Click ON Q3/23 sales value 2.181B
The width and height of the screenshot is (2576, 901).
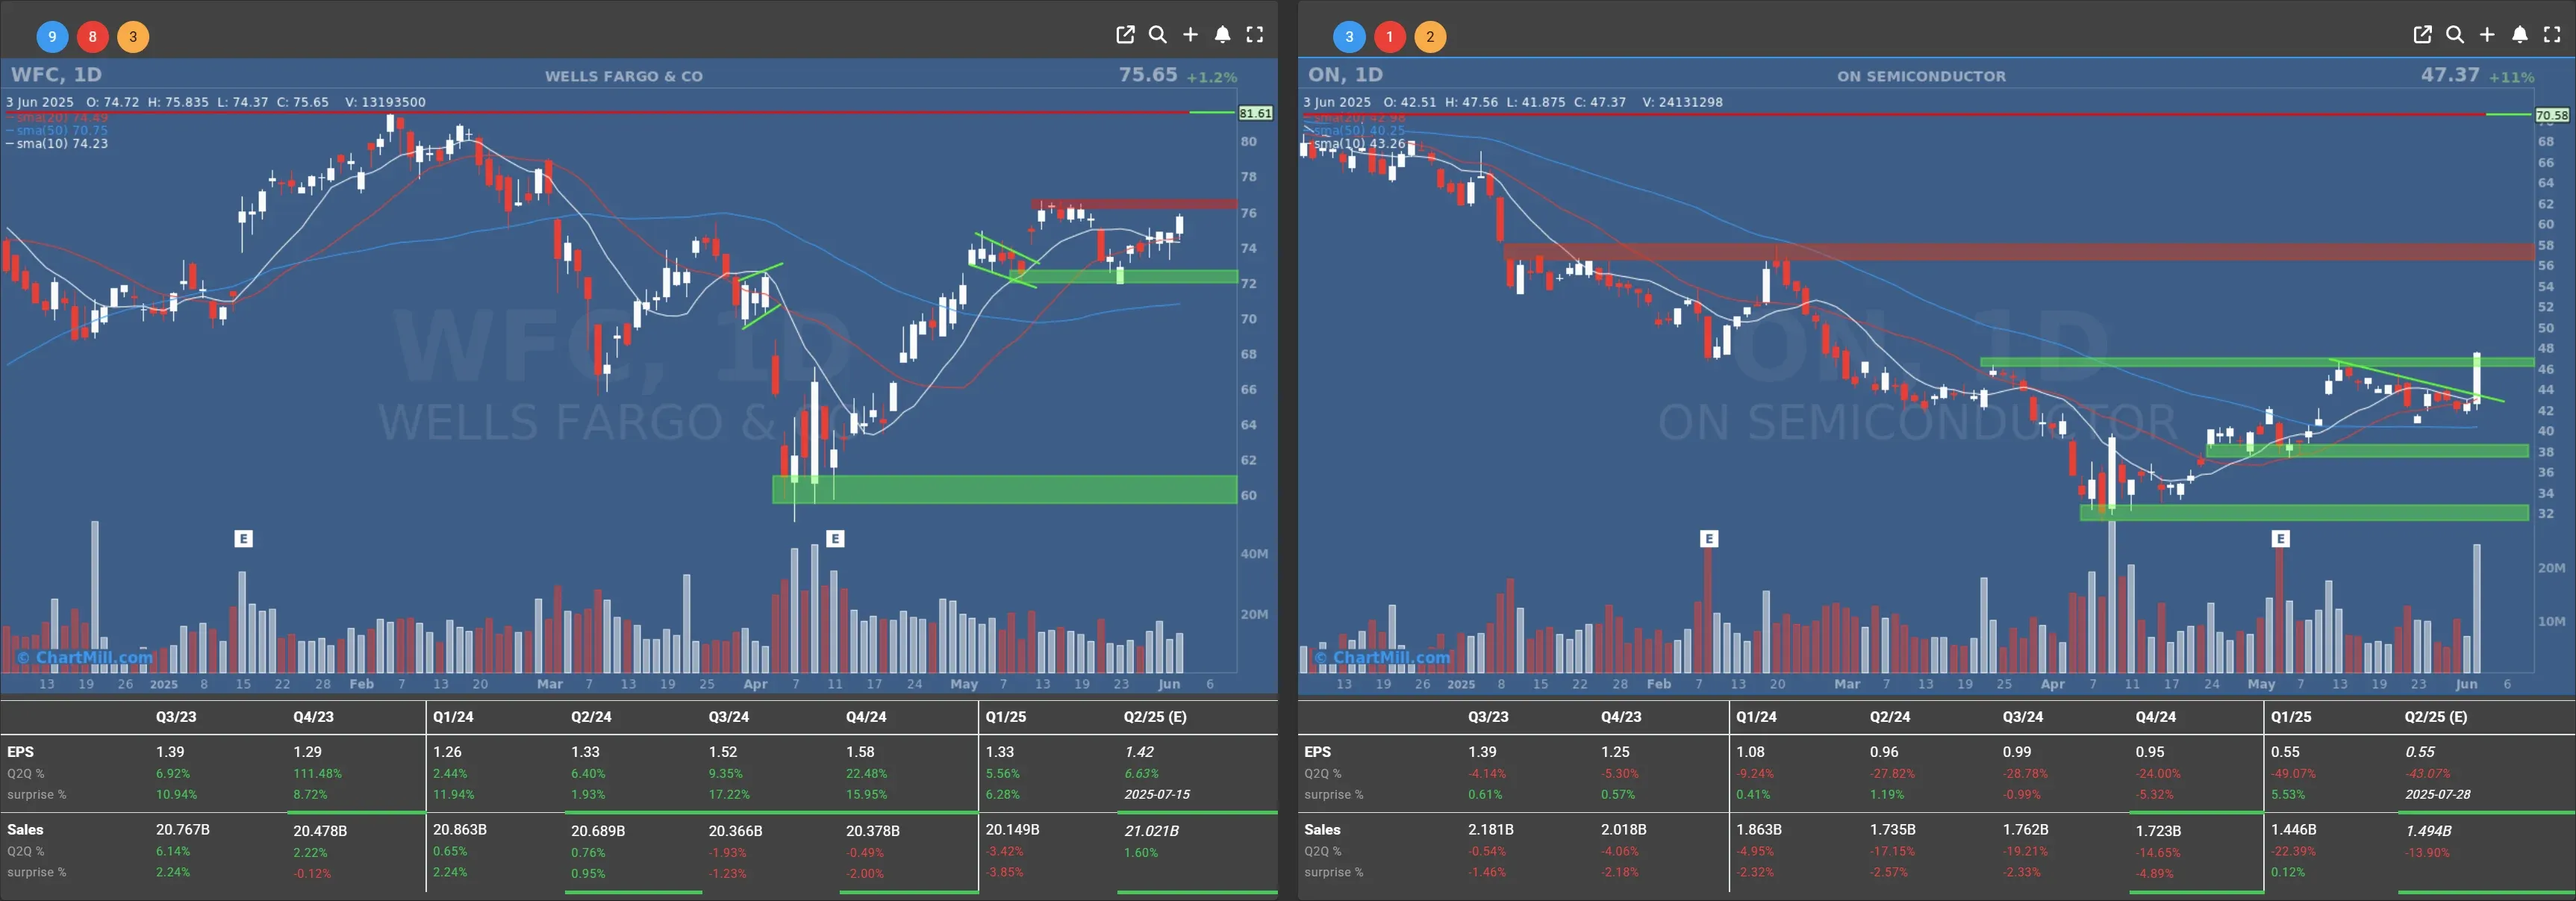click(x=1491, y=830)
